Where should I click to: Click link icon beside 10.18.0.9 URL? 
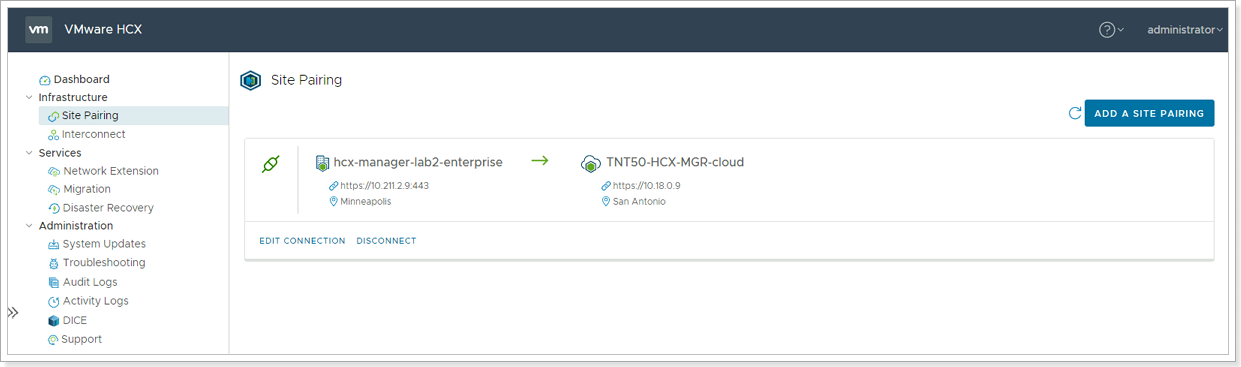(x=606, y=186)
